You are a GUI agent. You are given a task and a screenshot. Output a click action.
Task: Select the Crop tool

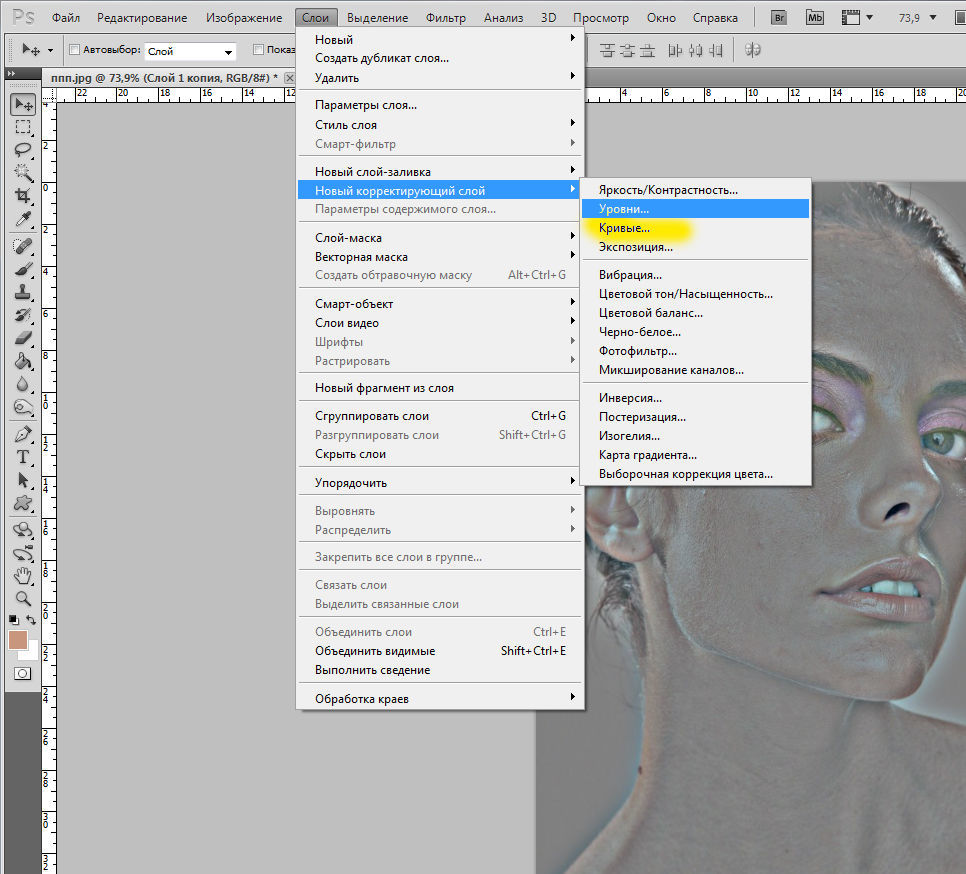pyautogui.click(x=23, y=196)
